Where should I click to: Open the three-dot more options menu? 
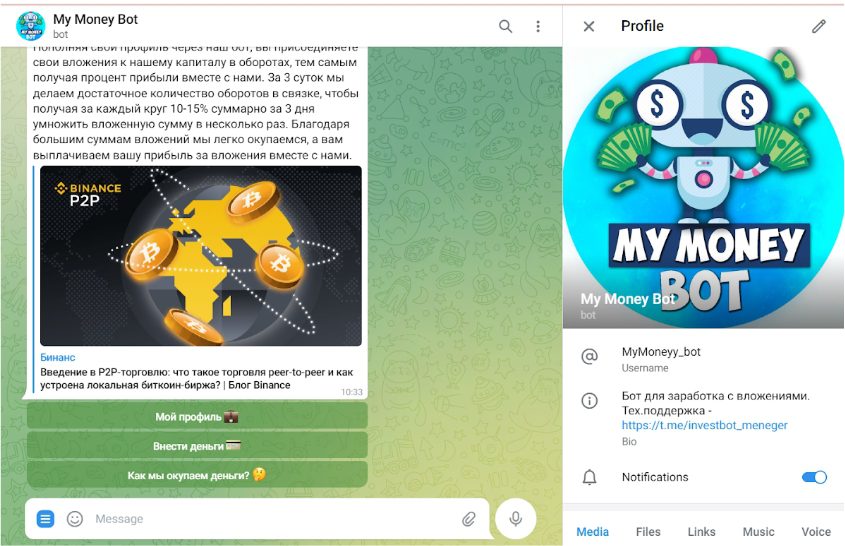click(x=538, y=26)
